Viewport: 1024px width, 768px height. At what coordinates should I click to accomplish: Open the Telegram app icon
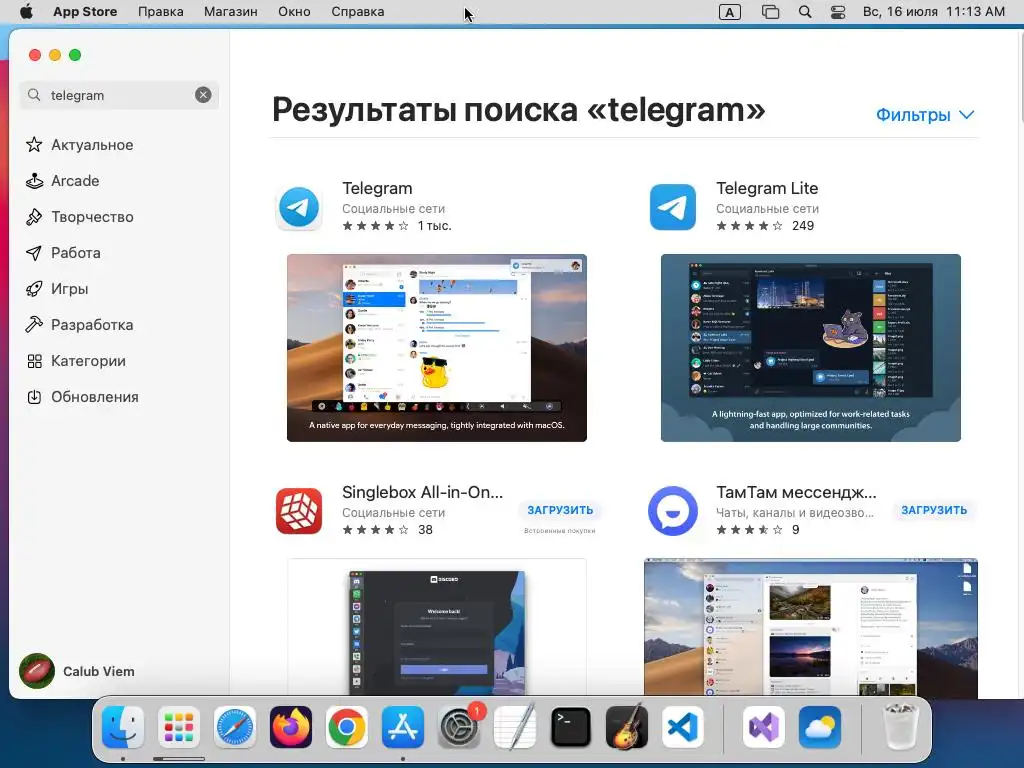tap(299, 207)
